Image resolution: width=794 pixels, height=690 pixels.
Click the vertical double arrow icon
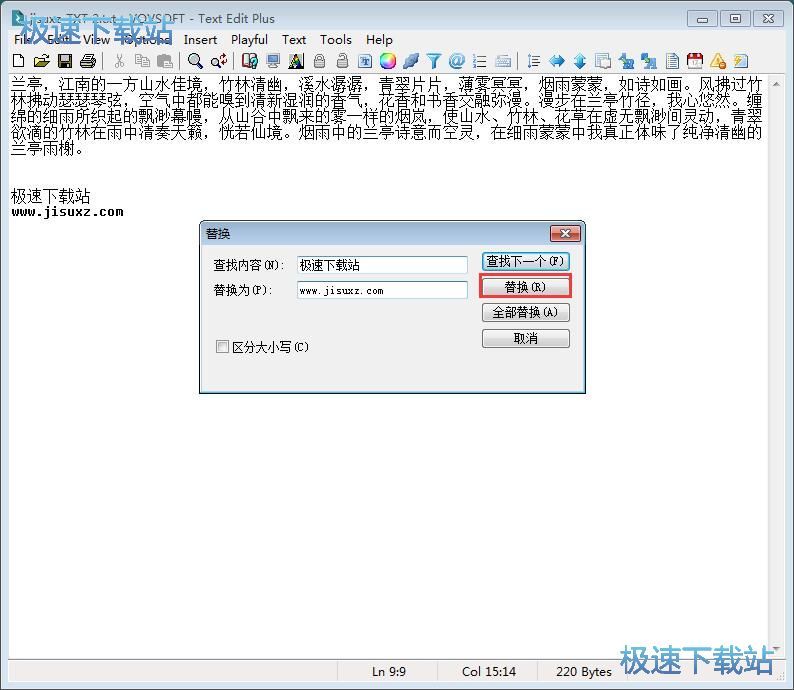580,61
